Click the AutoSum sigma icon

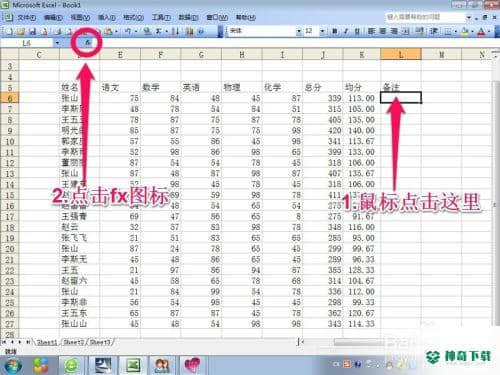point(159,31)
